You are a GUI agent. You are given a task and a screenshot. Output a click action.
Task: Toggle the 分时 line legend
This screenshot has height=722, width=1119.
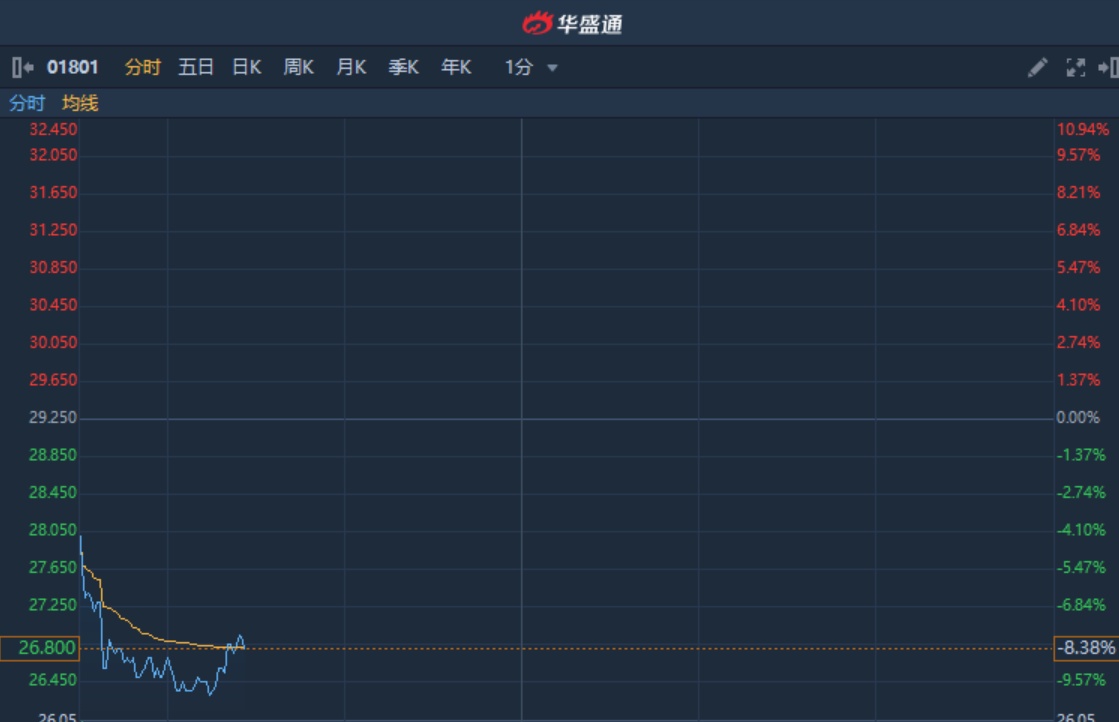pos(27,103)
